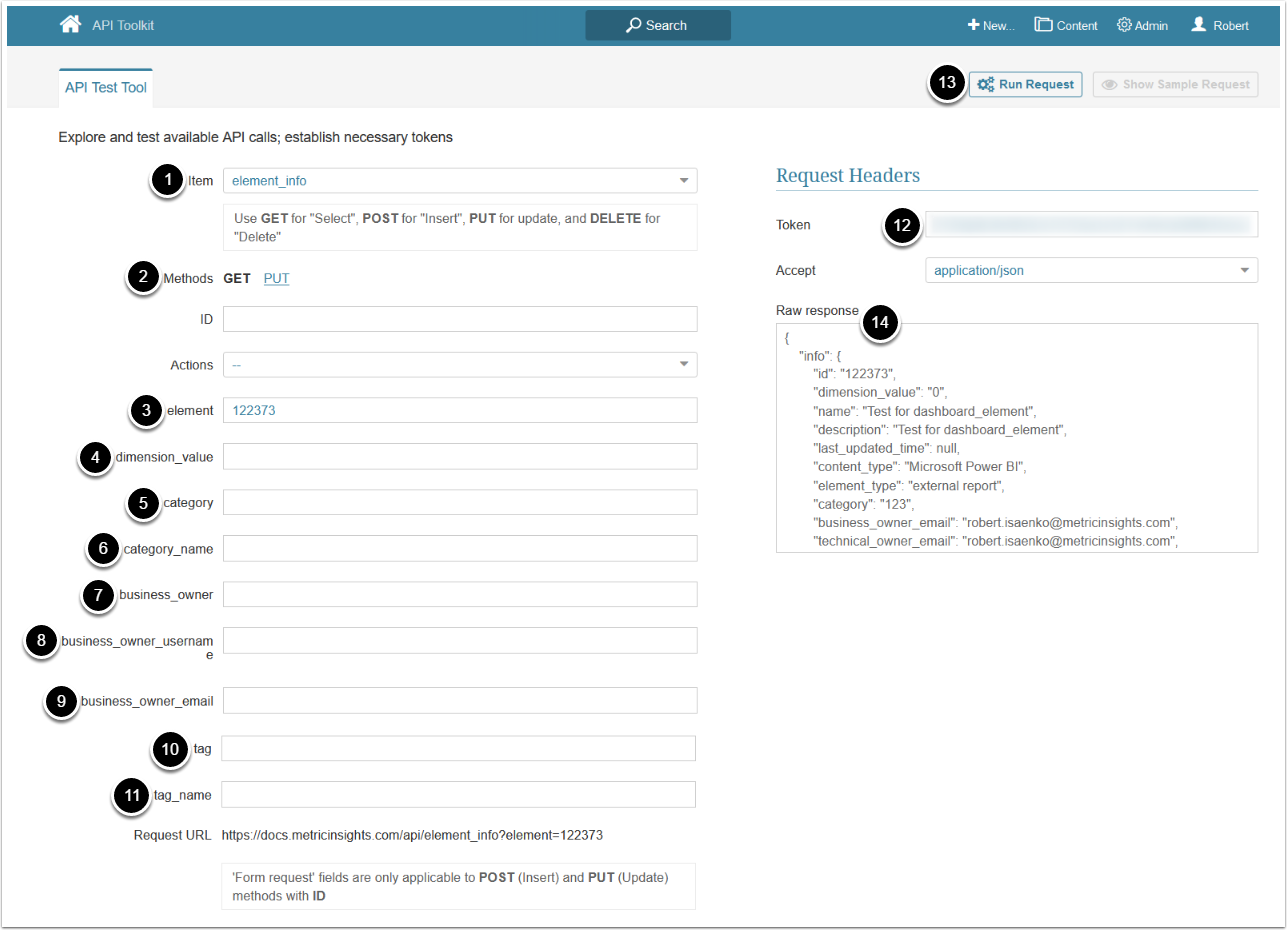Click the business_owner_username input field
Viewport: 1287px width, 930px height.
pyautogui.click(x=460, y=640)
